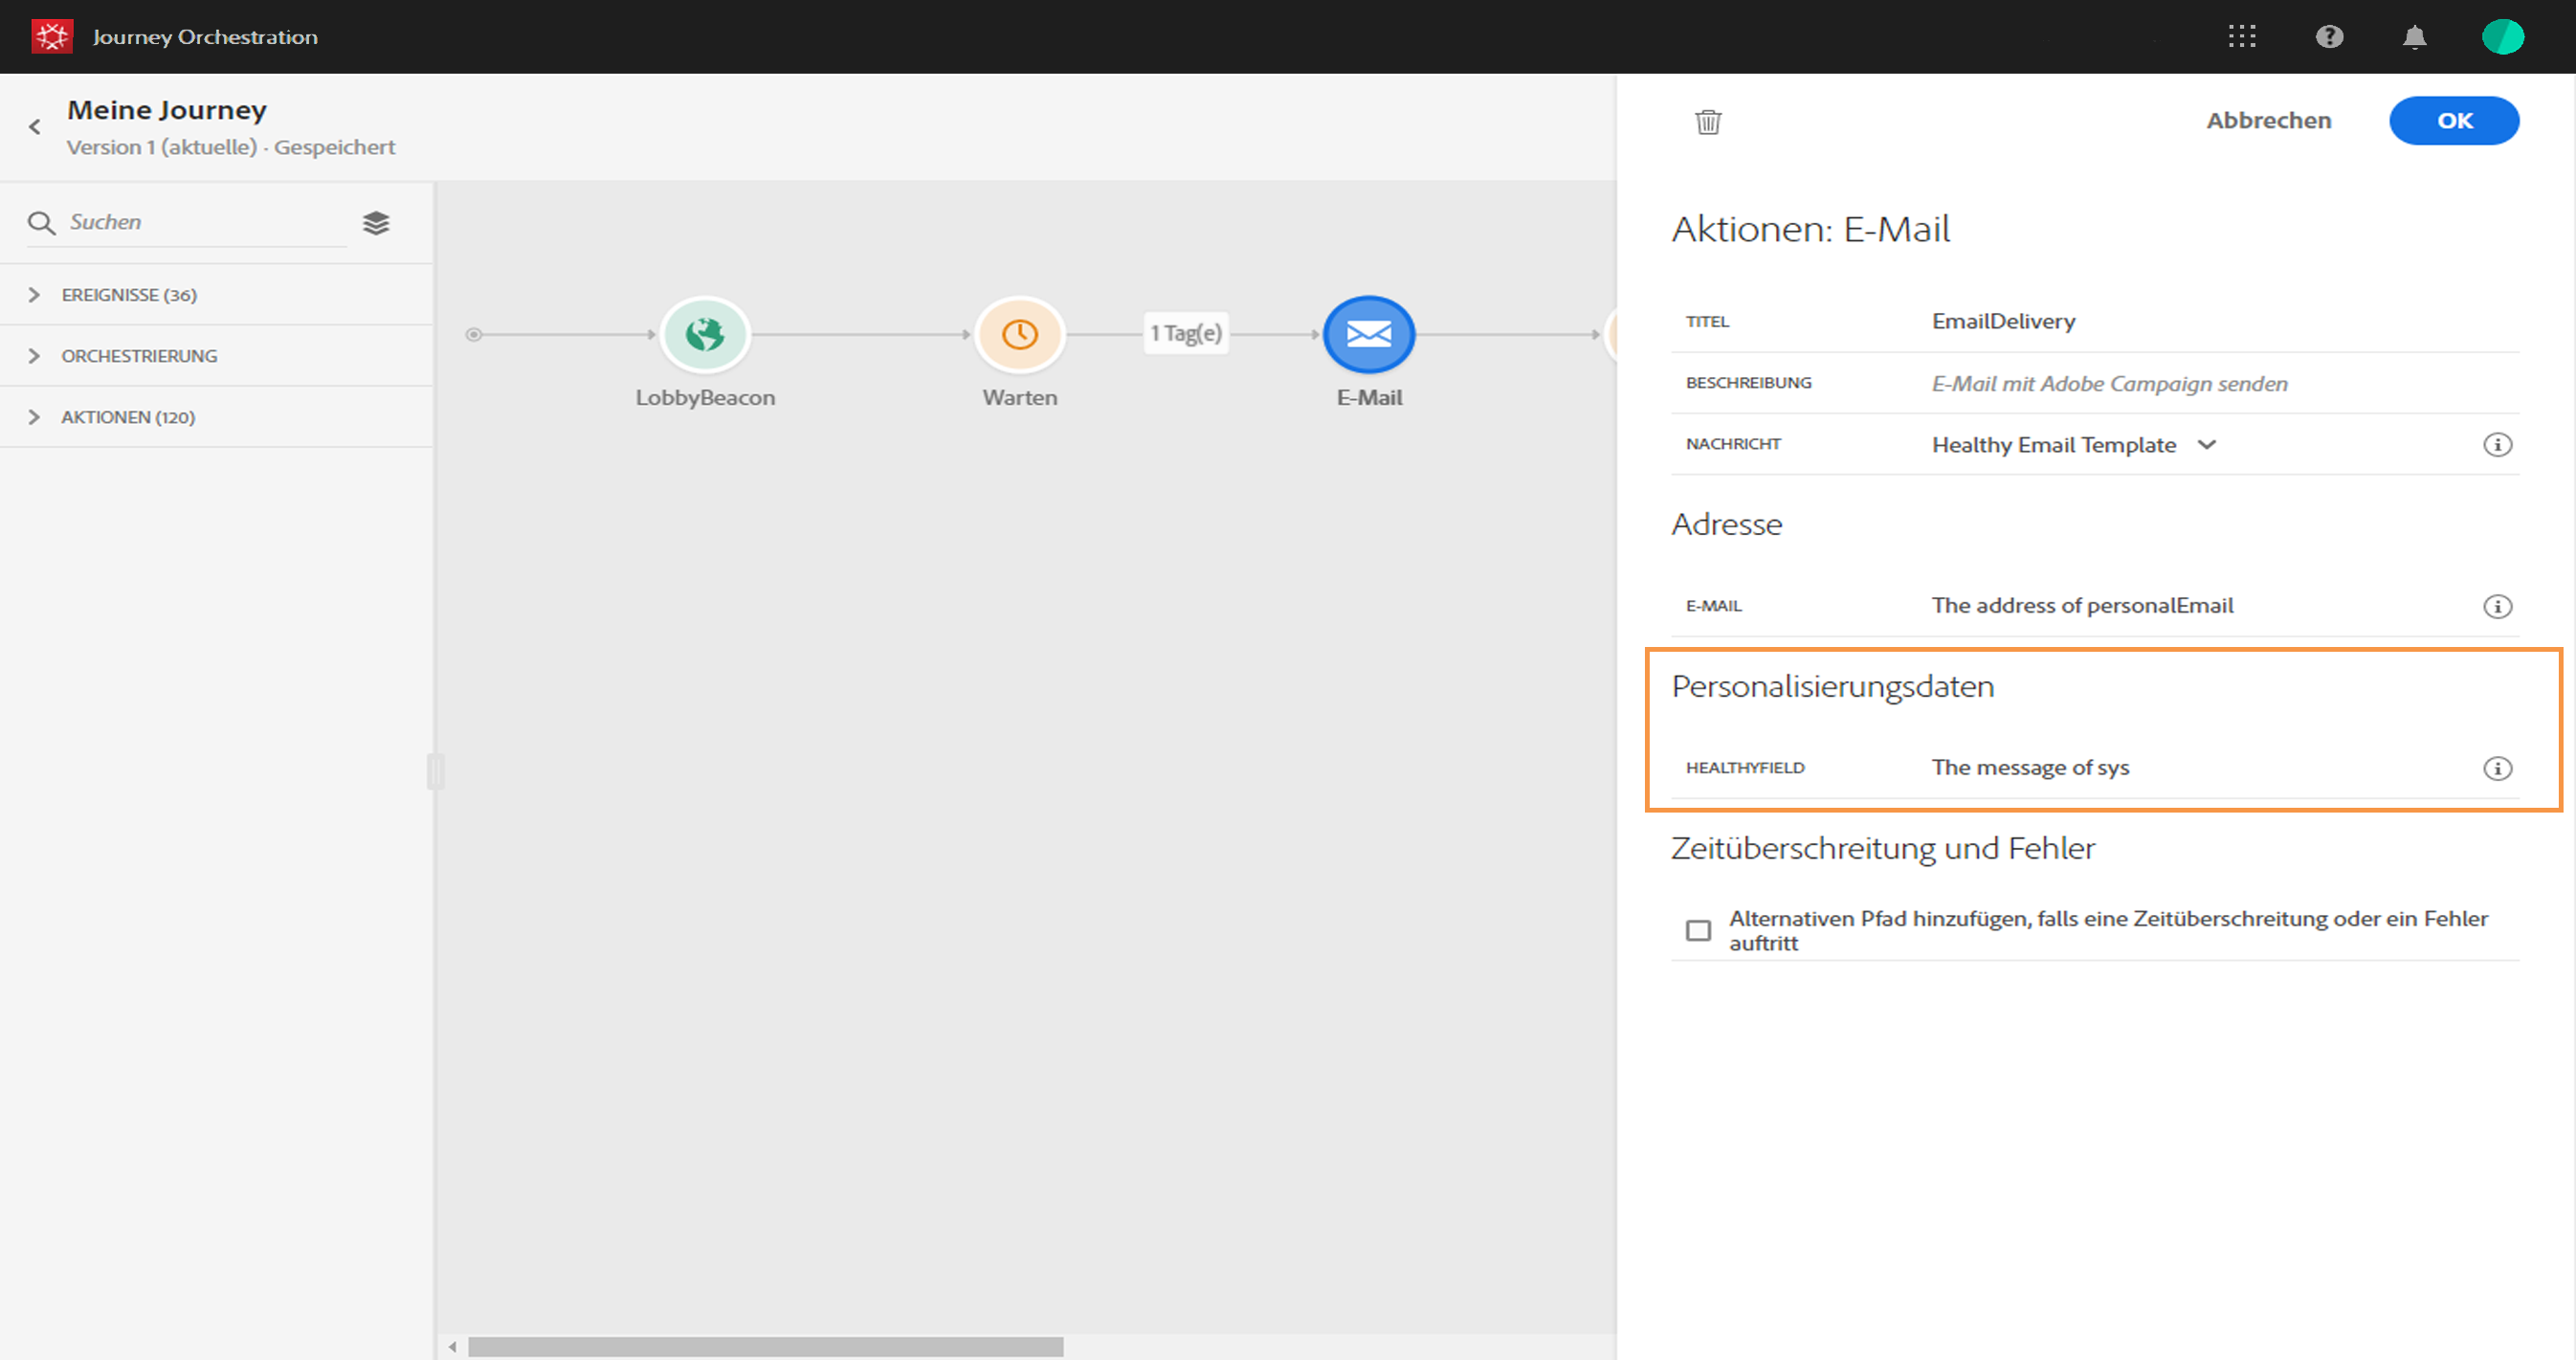The height and width of the screenshot is (1360, 2576).
Task: Click the OK button
Action: pyautogui.click(x=2453, y=121)
